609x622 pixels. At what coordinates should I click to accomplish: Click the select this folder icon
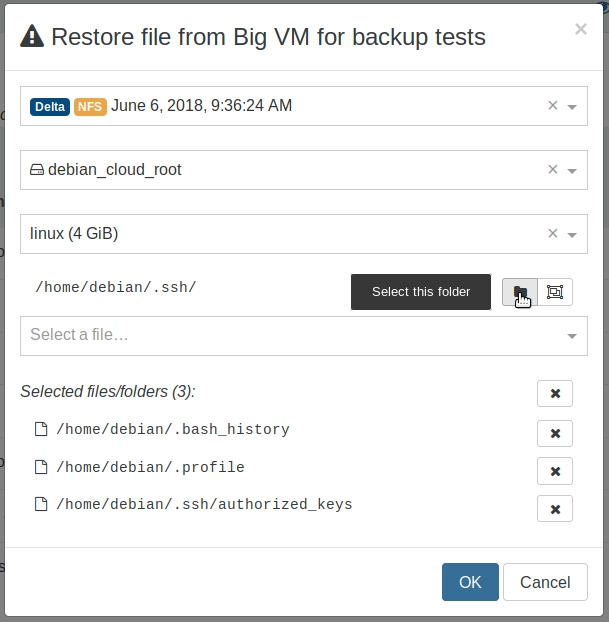tap(520, 292)
